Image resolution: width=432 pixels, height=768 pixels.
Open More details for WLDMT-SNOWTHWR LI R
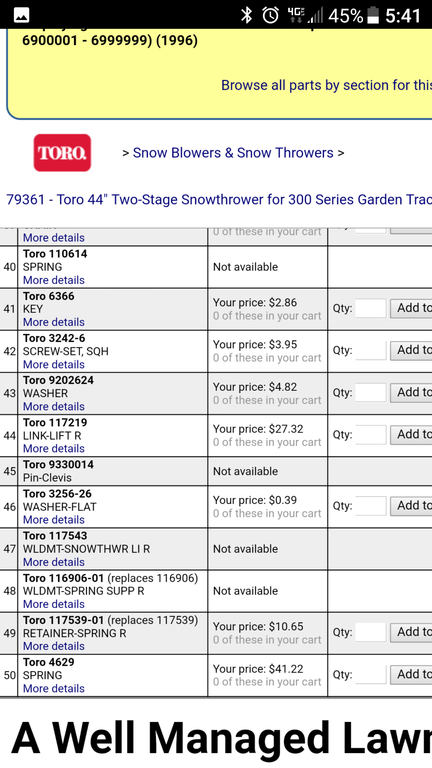(54, 562)
